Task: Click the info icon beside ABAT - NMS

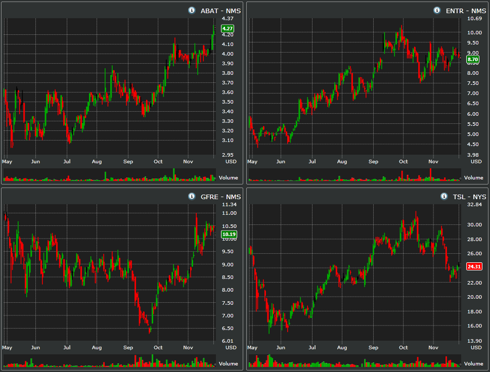Action: click(192, 10)
